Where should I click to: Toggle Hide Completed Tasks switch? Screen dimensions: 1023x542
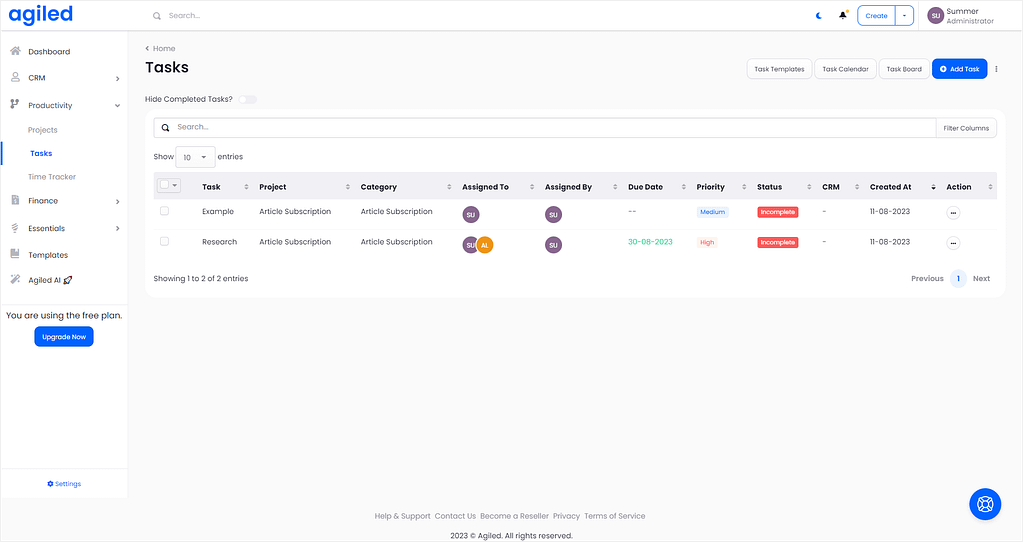pyautogui.click(x=247, y=99)
